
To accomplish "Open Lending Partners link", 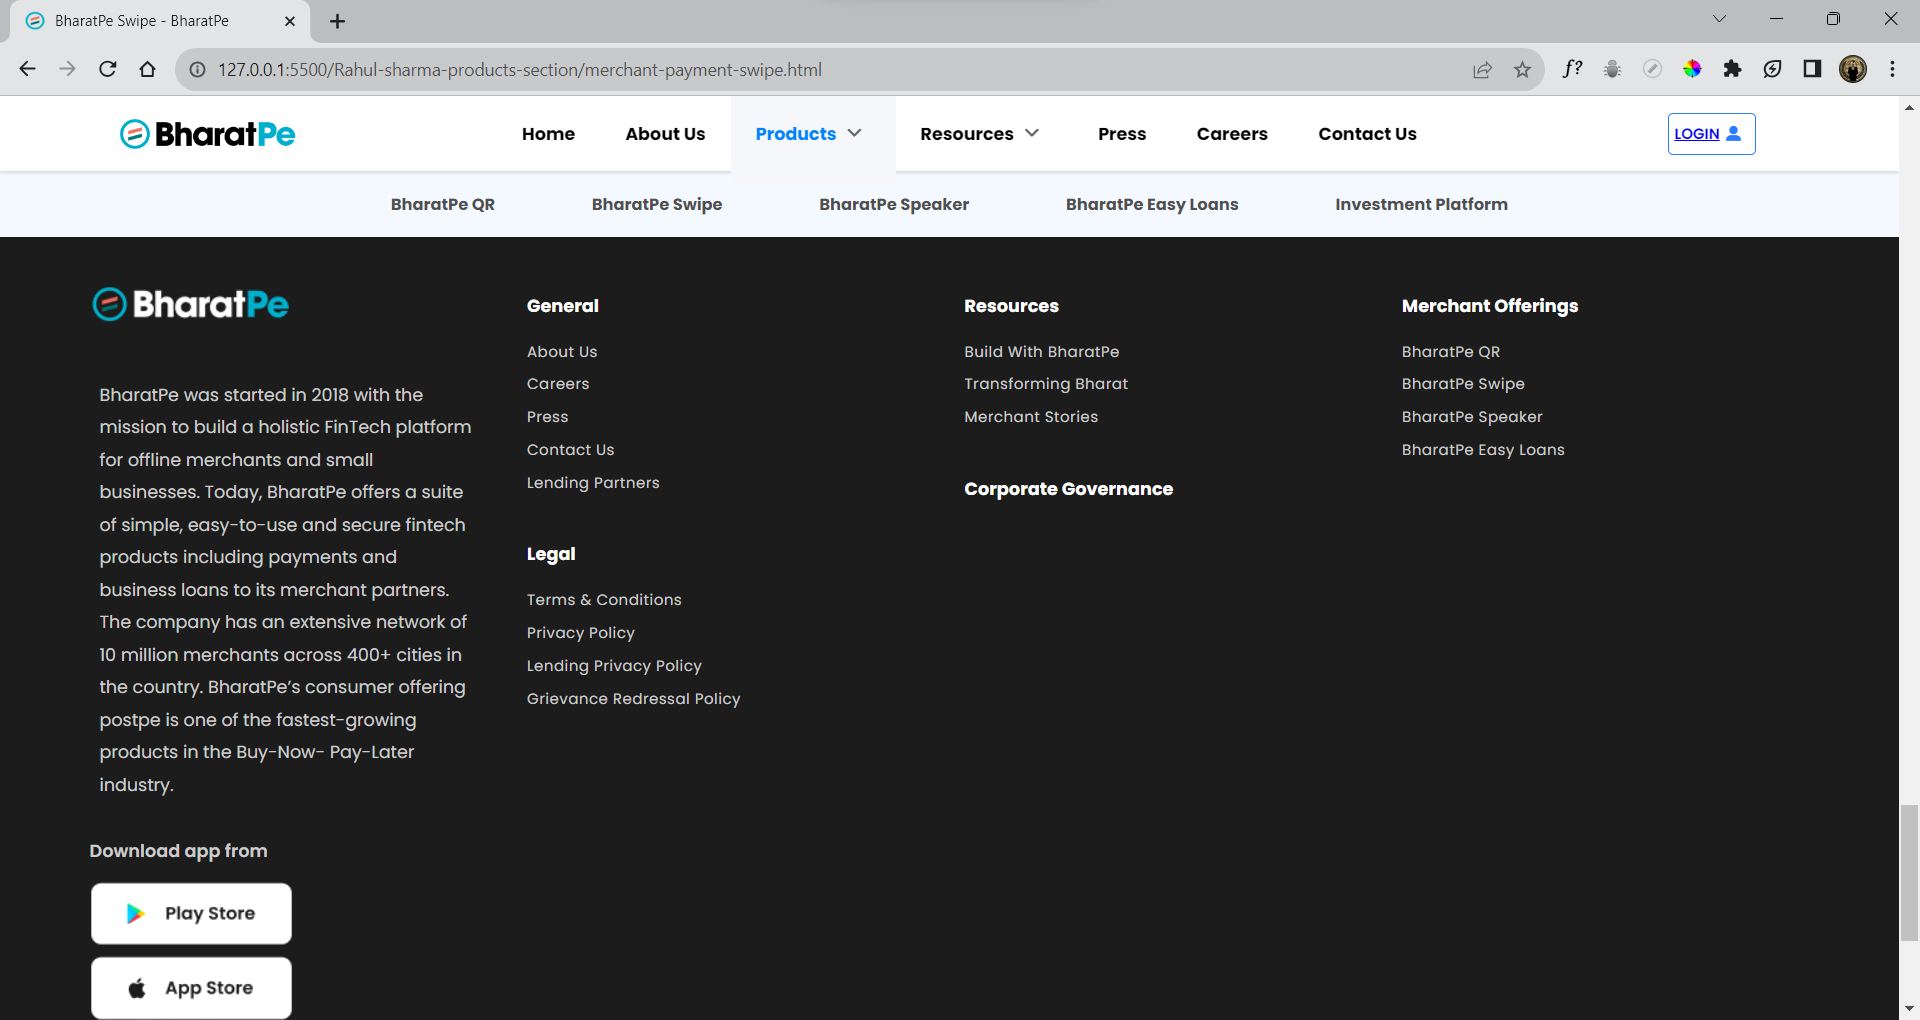I will point(593,483).
